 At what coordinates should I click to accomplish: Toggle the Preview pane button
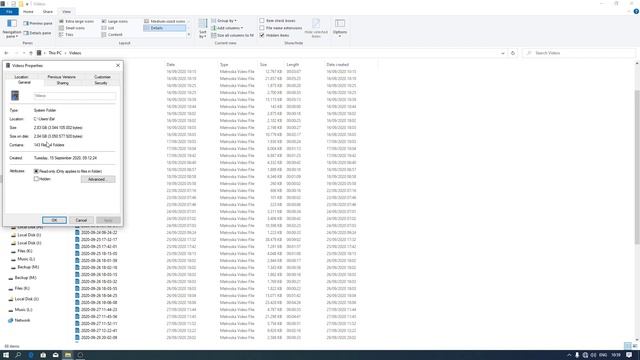pyautogui.click(x=38, y=23)
